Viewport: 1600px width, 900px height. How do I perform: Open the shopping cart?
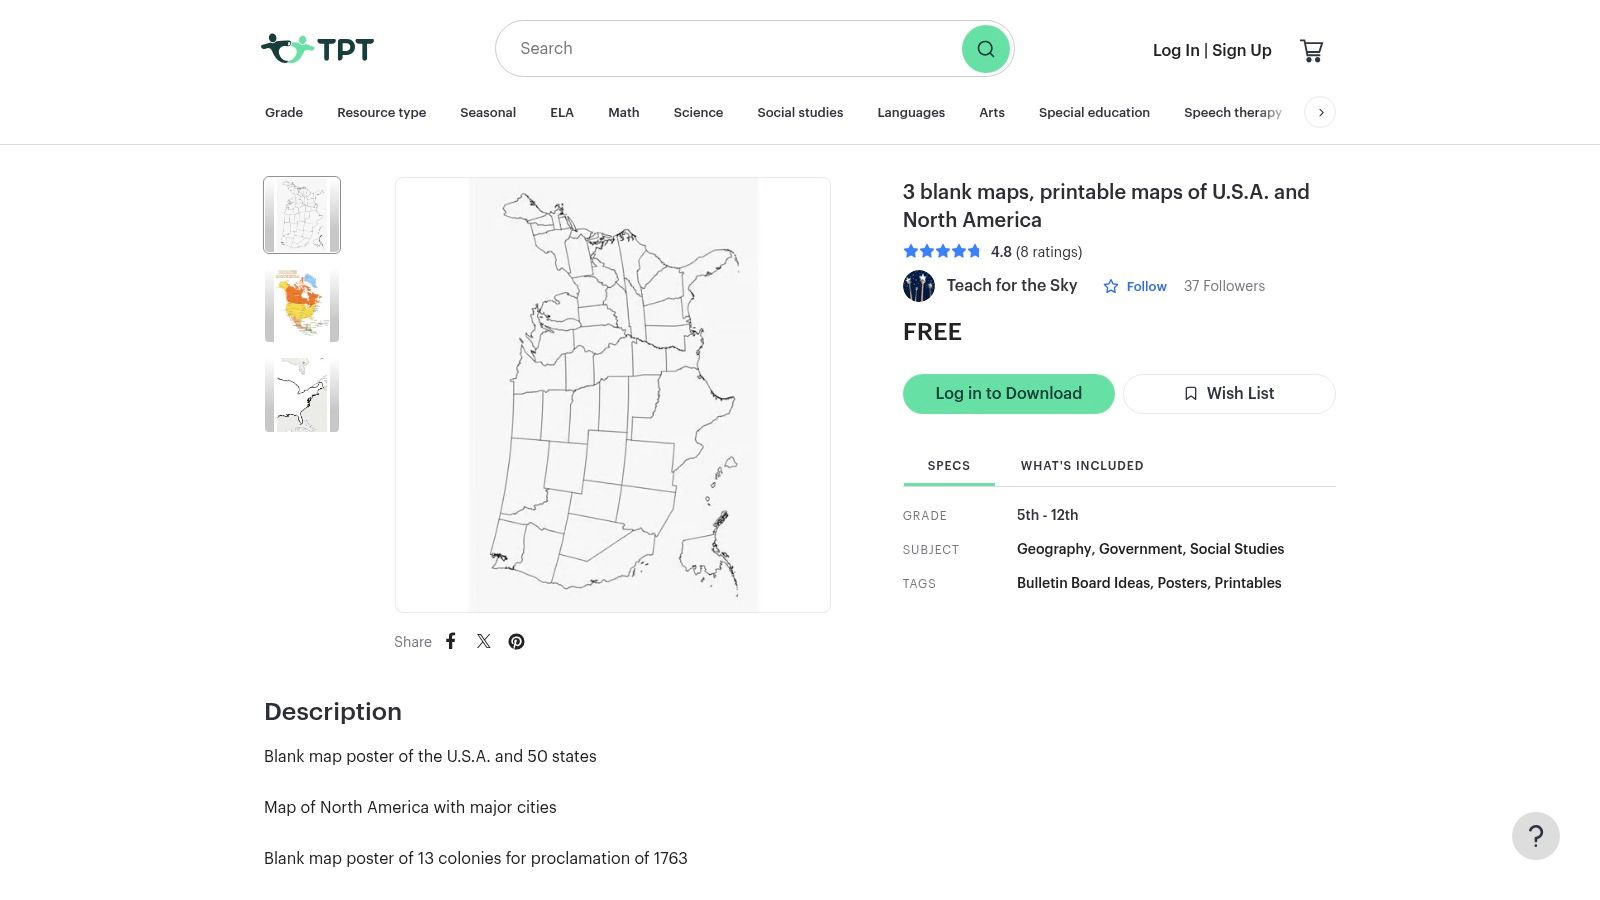click(1311, 50)
